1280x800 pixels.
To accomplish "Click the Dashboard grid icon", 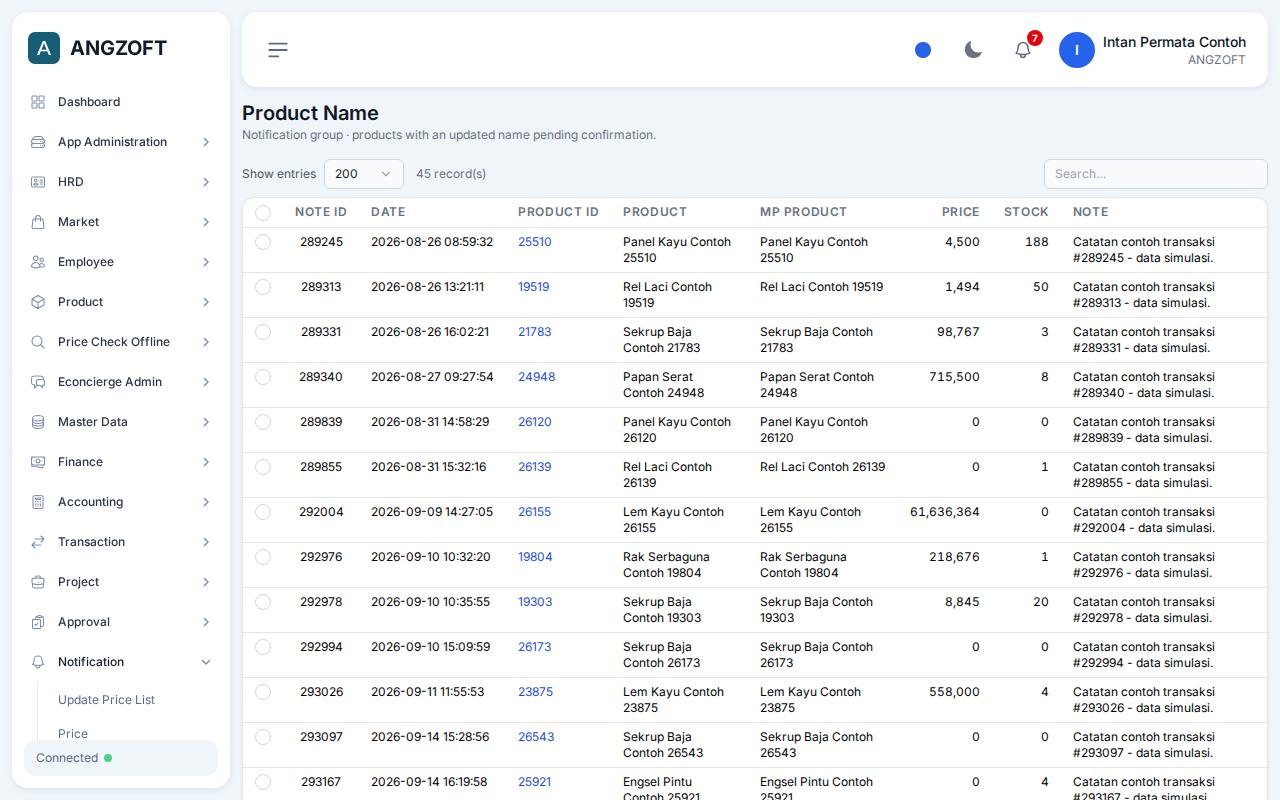I will [x=38, y=102].
